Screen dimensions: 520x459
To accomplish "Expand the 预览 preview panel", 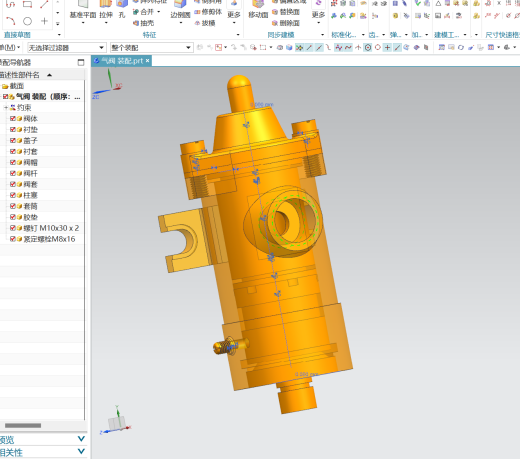I will [81, 439].
